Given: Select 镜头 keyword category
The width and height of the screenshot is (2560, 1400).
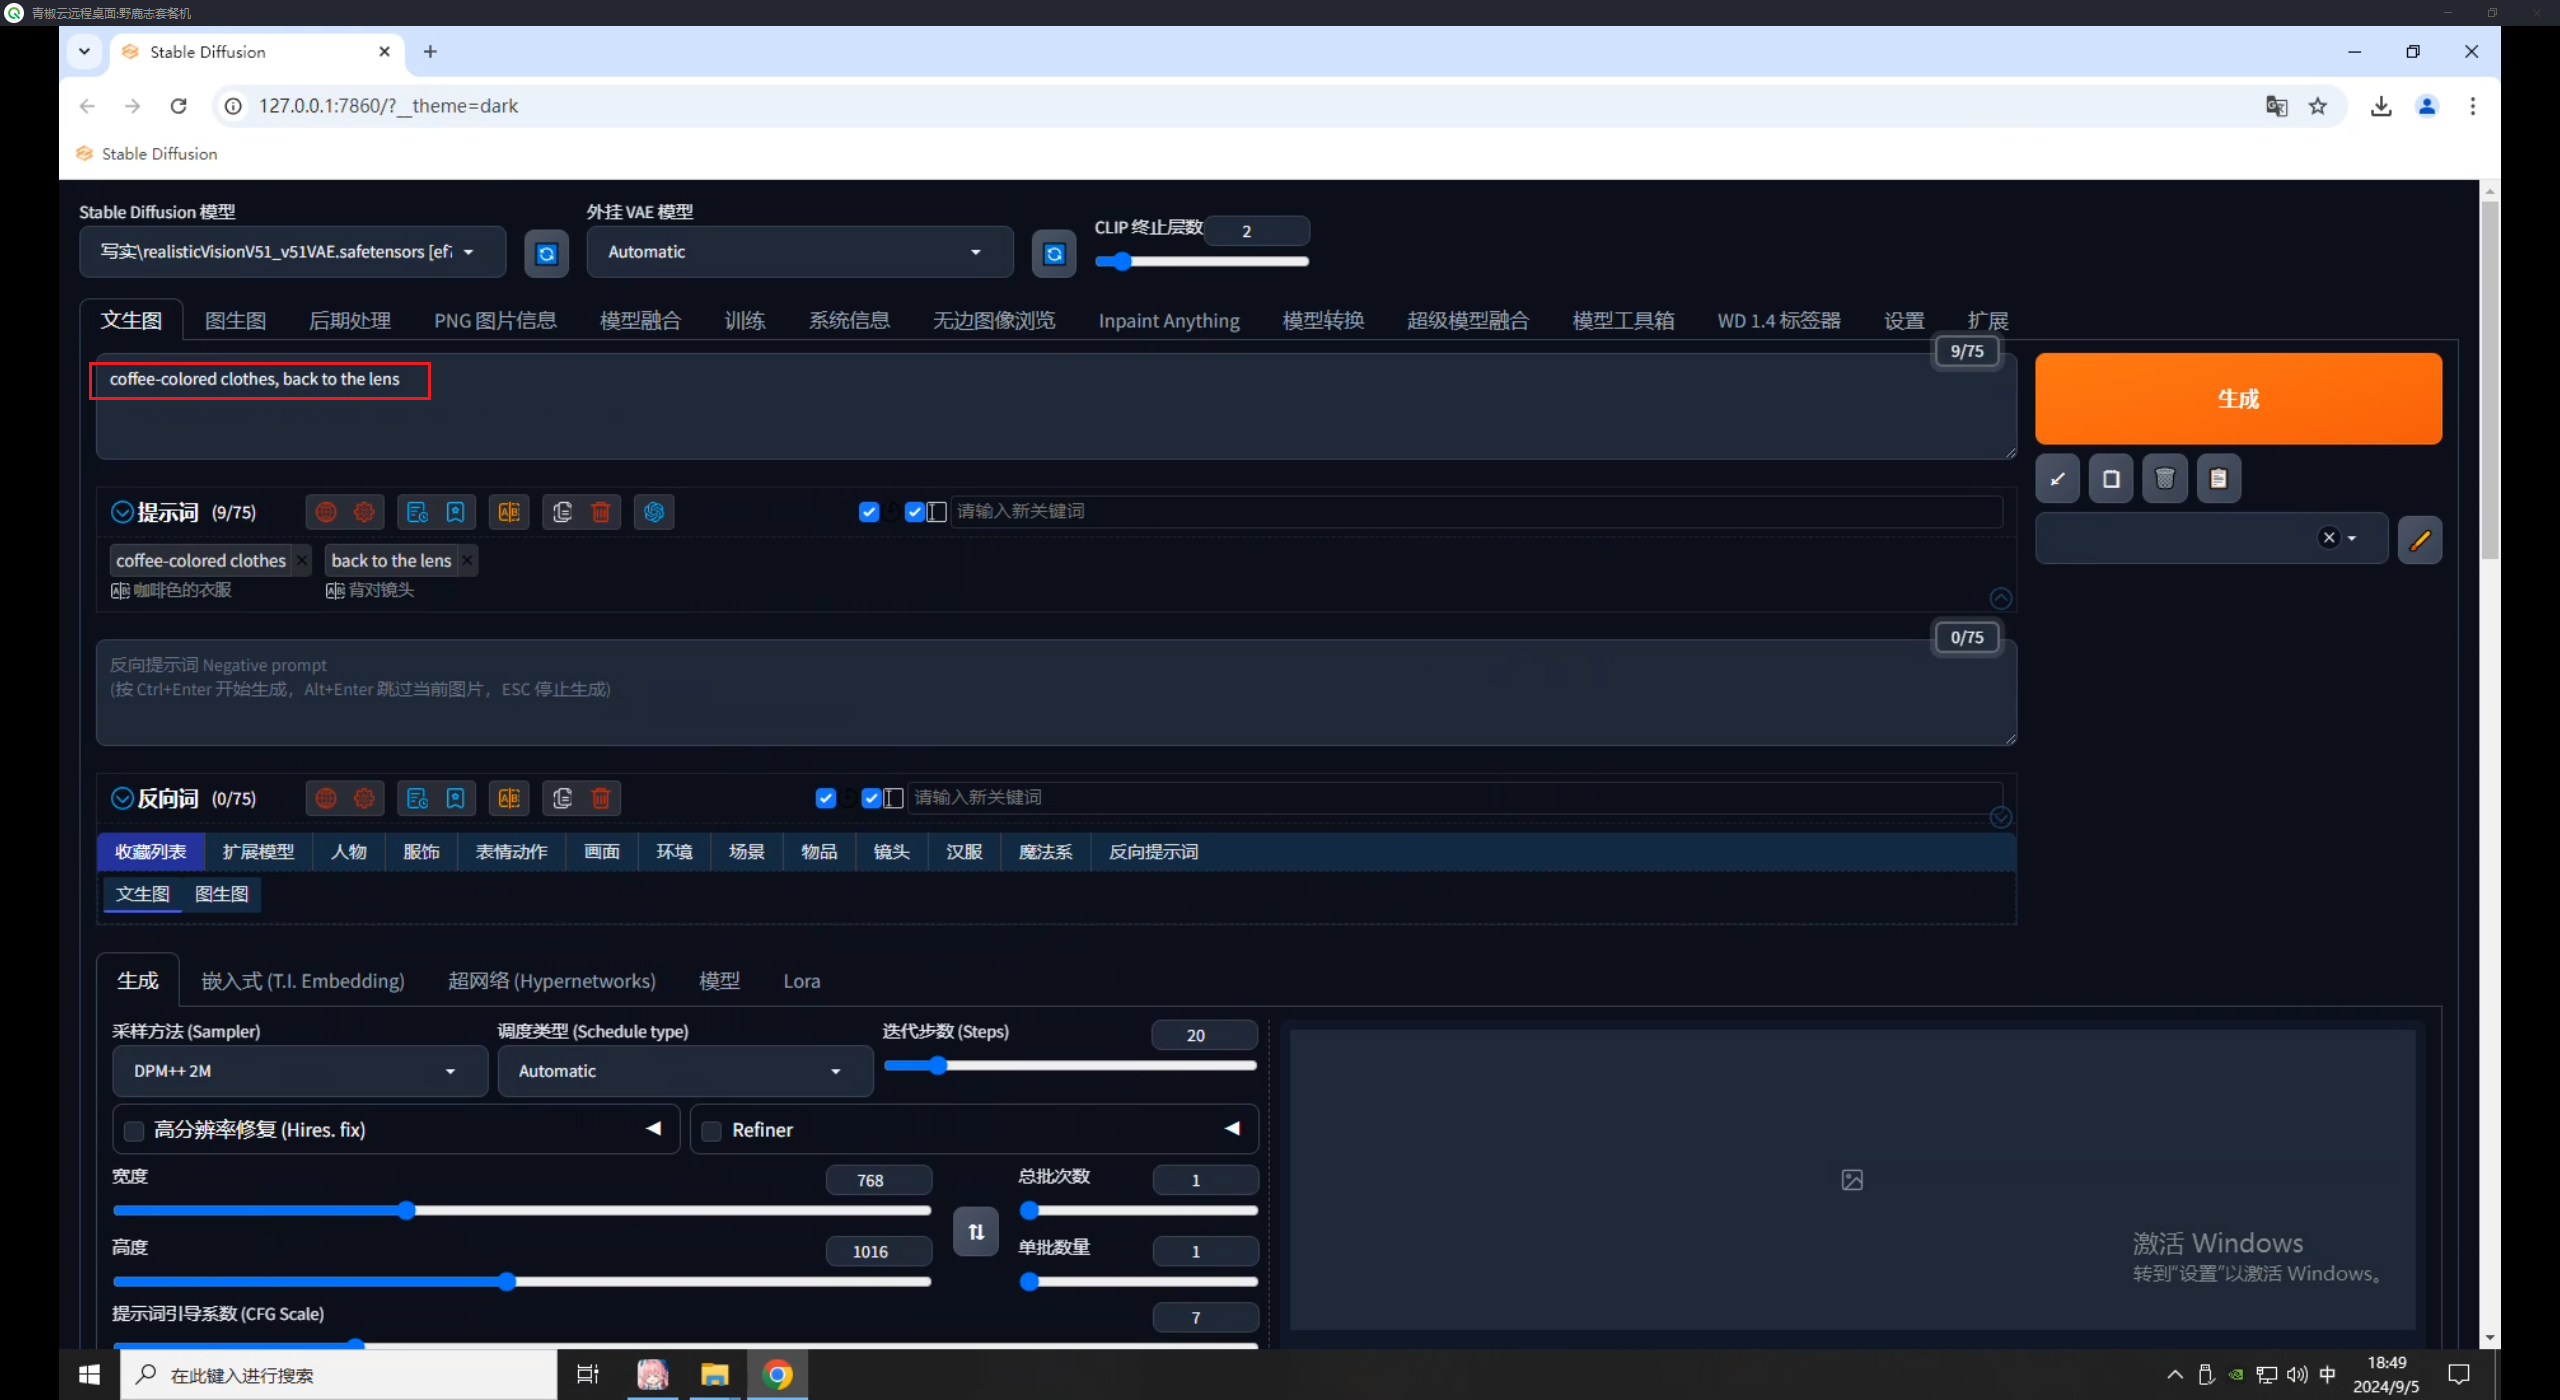Looking at the screenshot, I should click(891, 852).
